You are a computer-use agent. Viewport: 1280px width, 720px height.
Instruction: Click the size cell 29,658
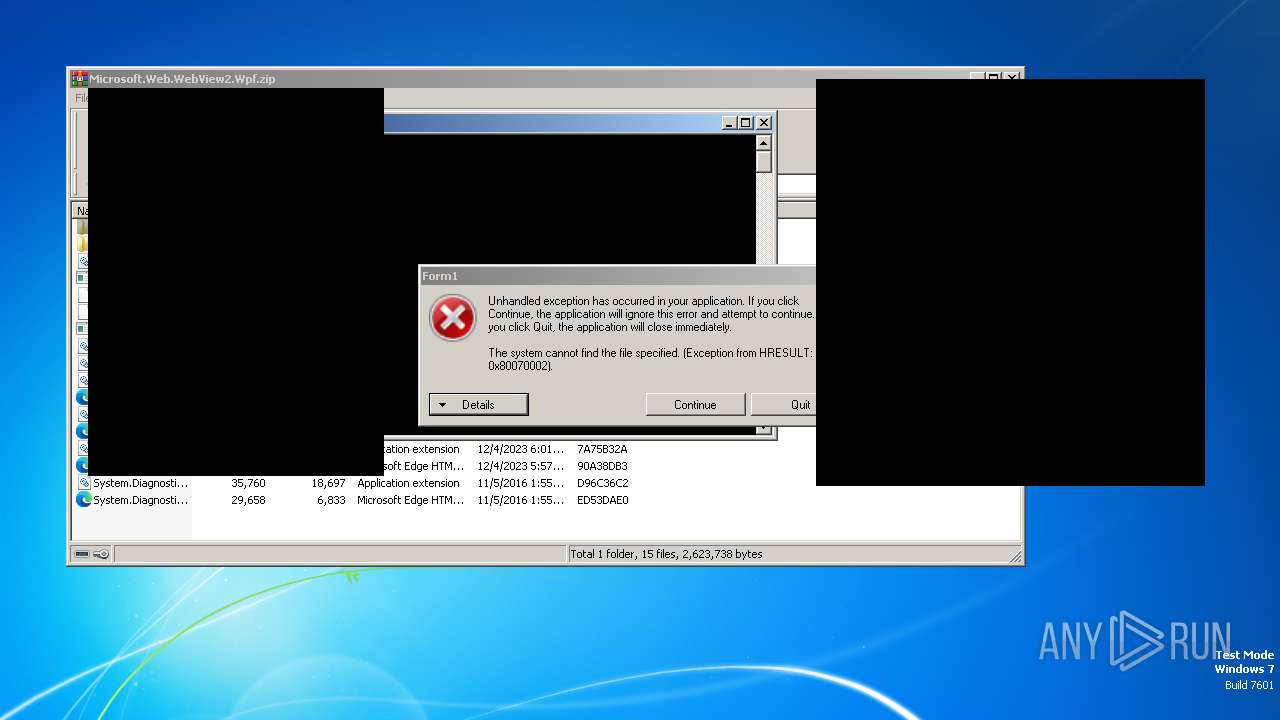tap(248, 500)
